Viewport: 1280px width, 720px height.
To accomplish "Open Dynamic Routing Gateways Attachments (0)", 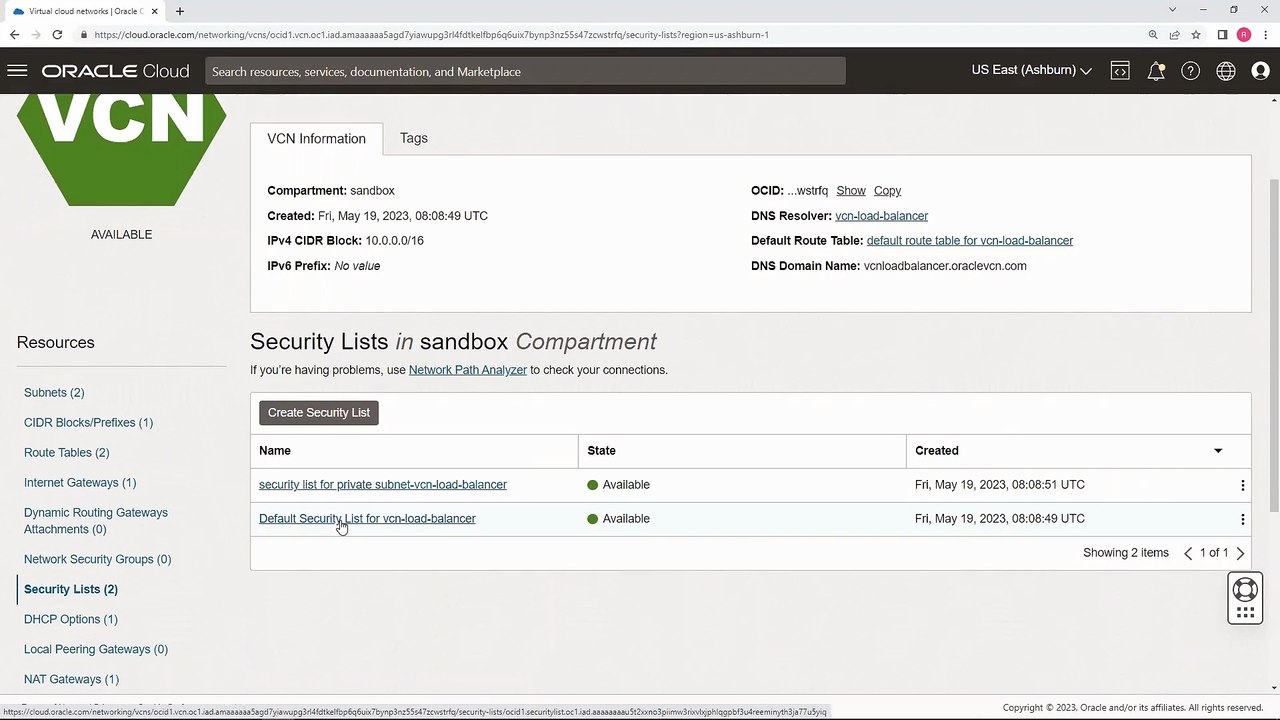I will (96, 521).
